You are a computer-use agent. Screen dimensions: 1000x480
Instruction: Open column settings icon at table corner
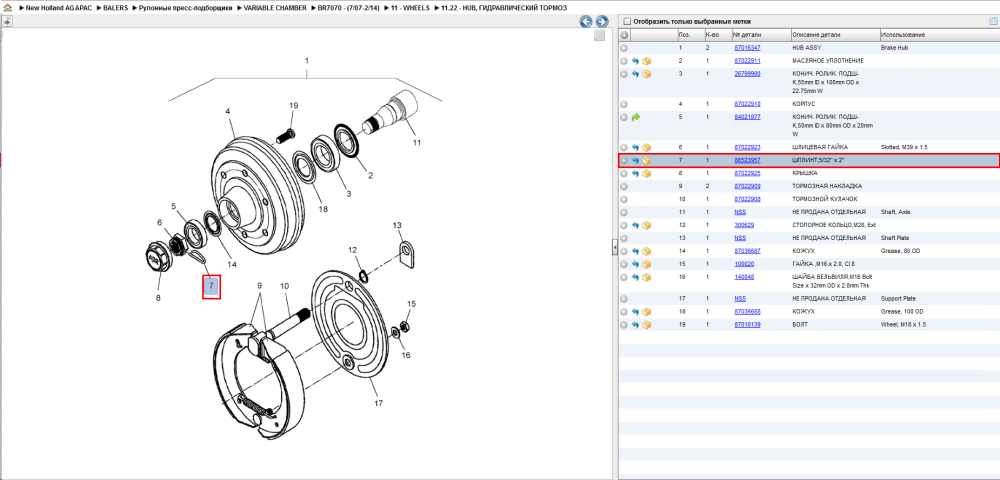pyautogui.click(x=993, y=21)
